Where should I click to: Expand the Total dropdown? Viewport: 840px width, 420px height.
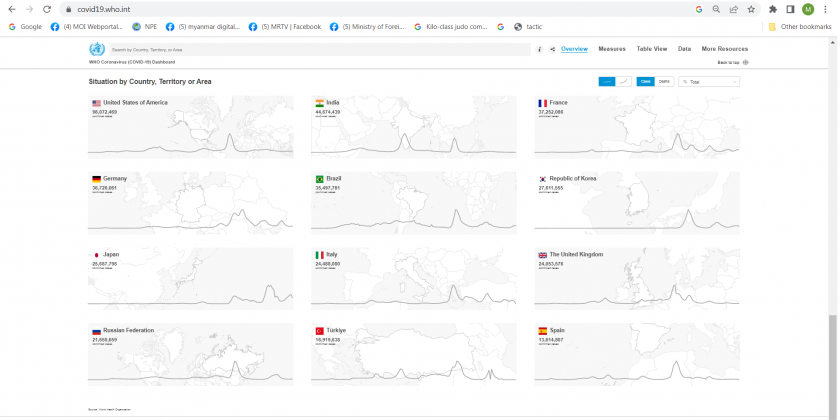pos(709,81)
